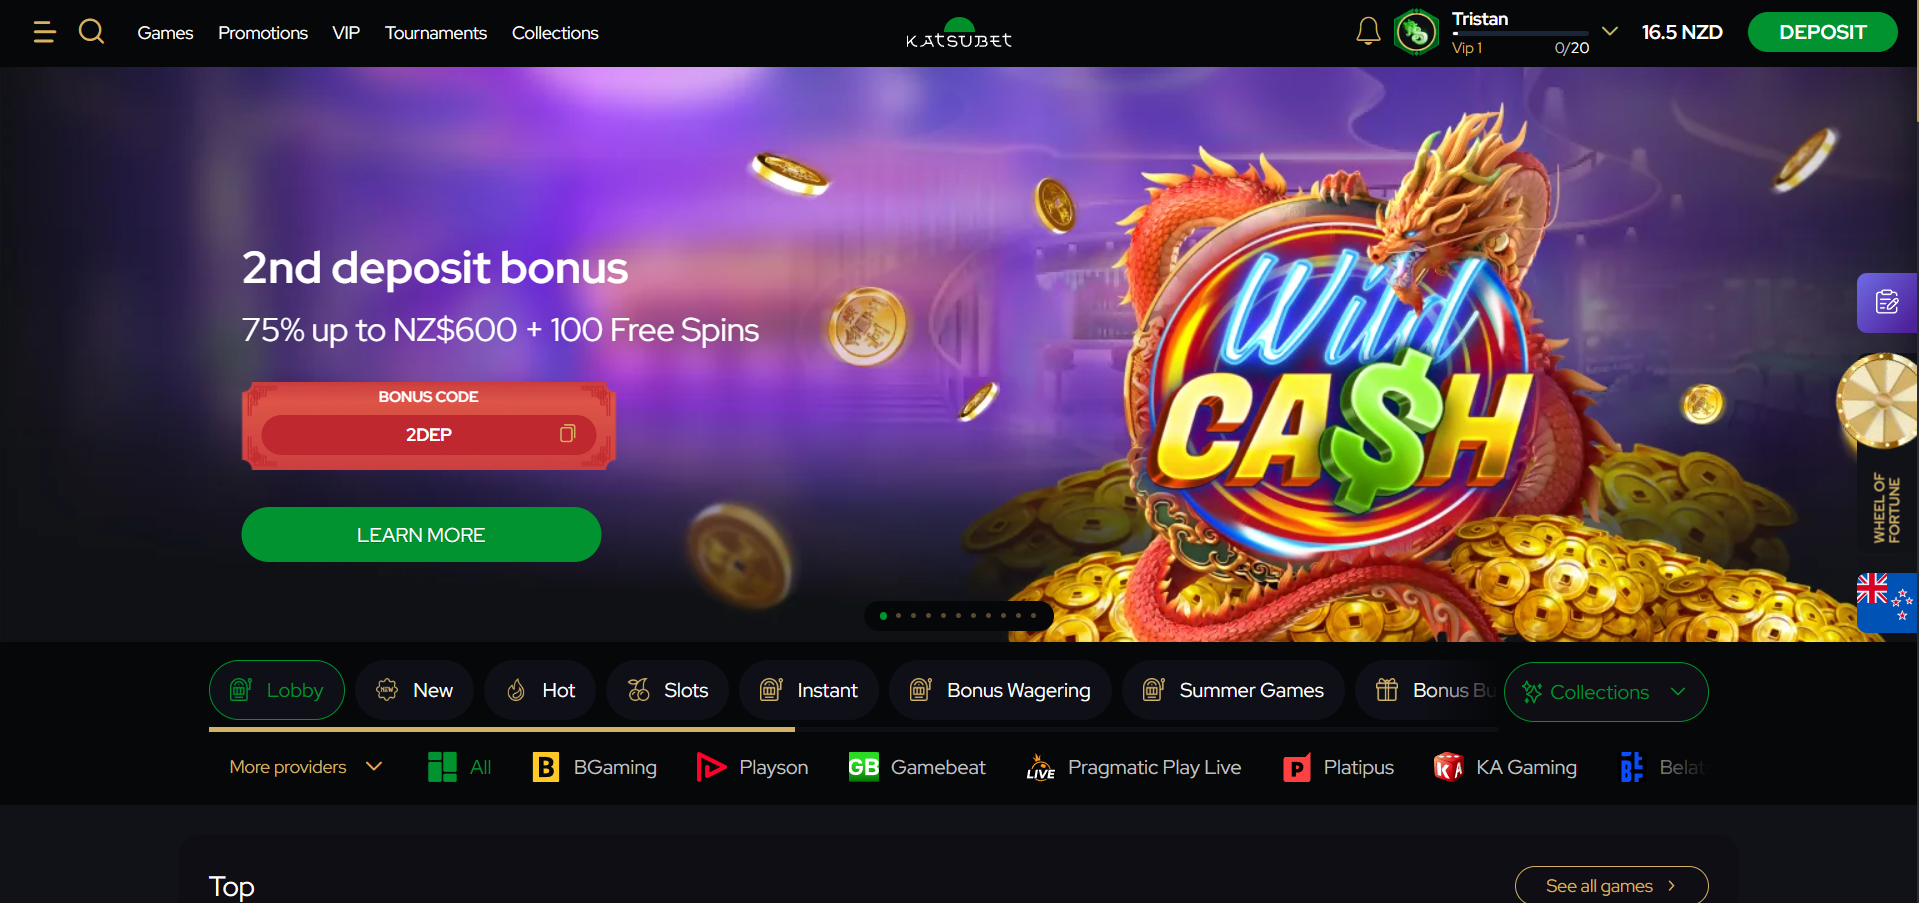Image resolution: width=1919 pixels, height=903 pixels.
Task: Click the search magnifier icon
Action: (91, 32)
